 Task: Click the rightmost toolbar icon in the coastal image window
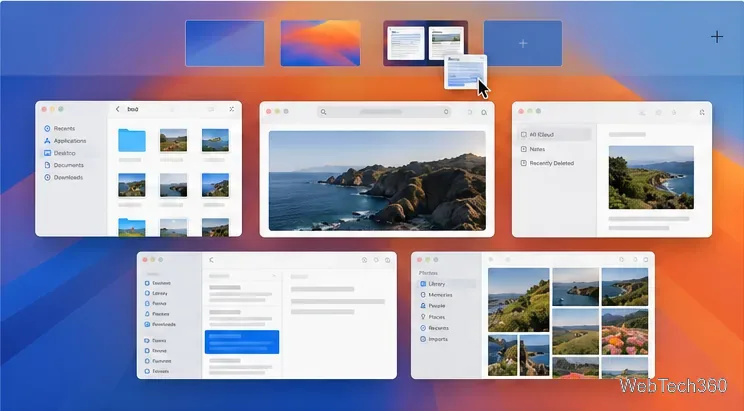pos(484,112)
